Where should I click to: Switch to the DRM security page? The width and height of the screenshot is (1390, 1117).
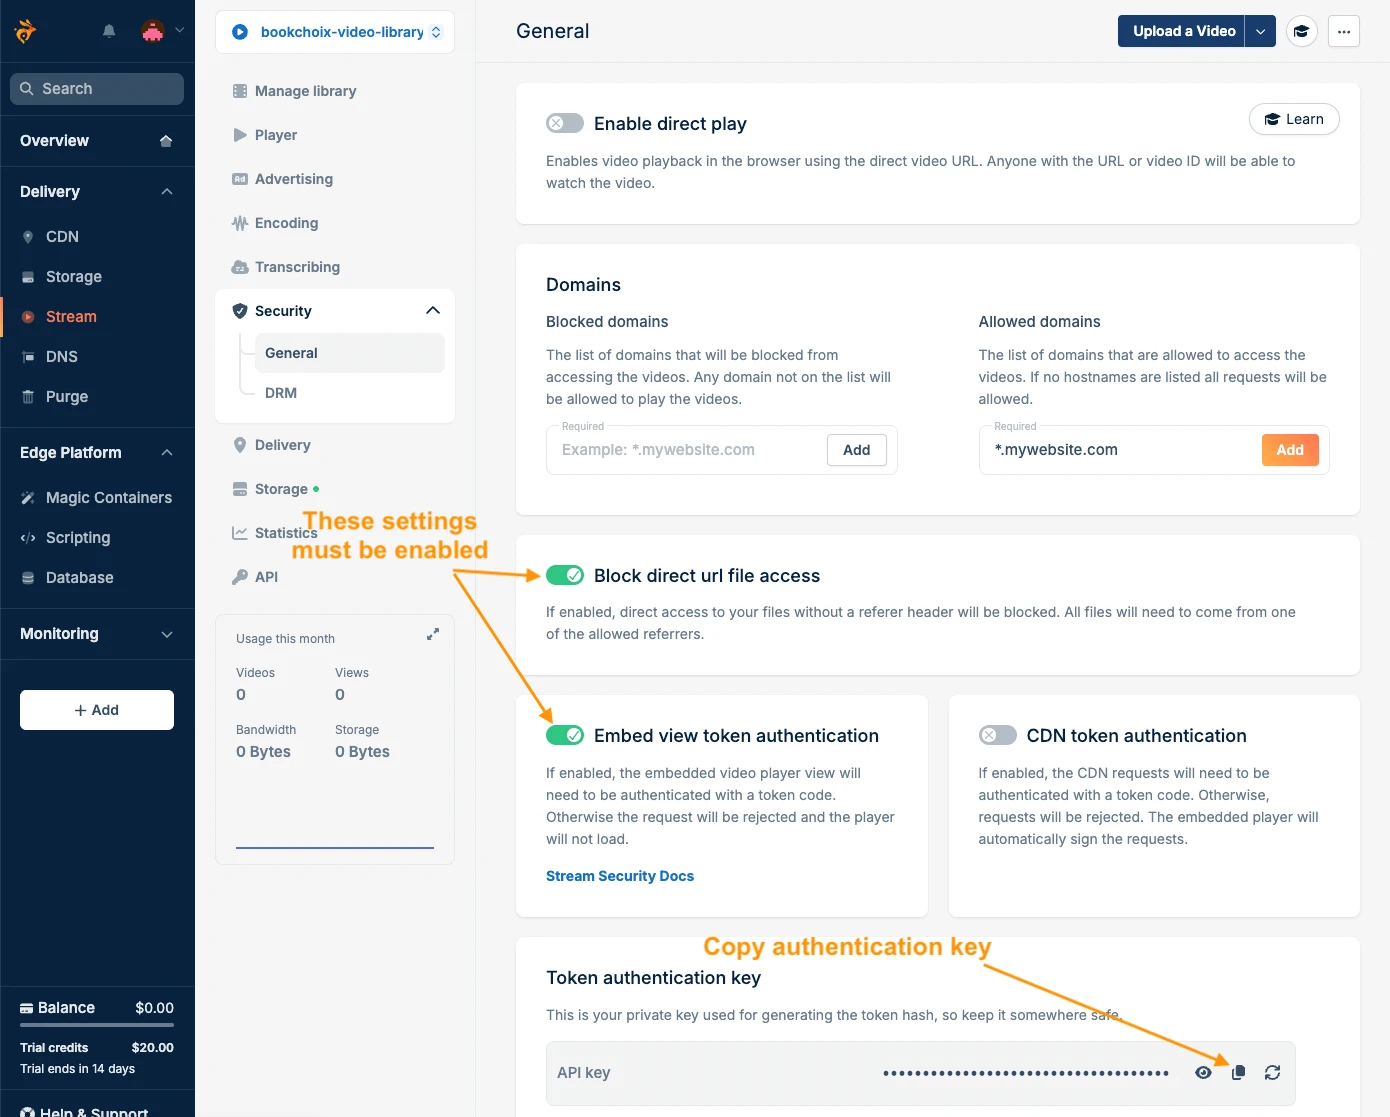(280, 392)
